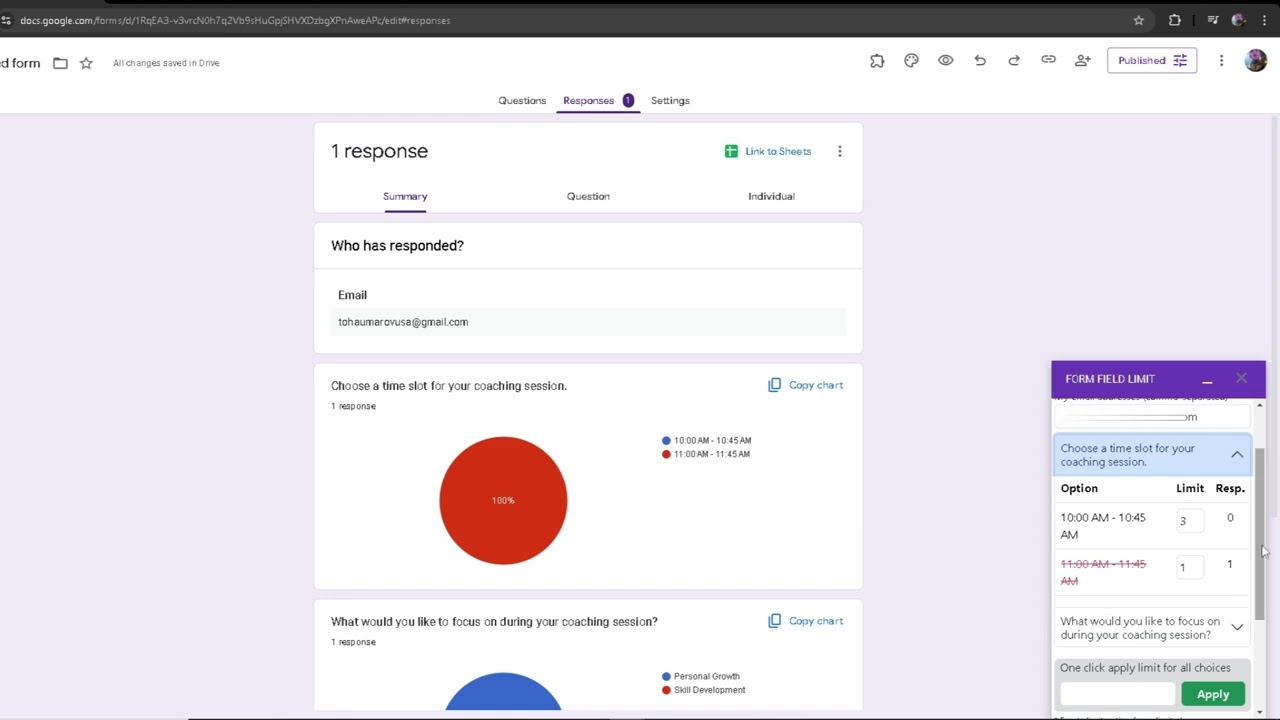The height and width of the screenshot is (720, 1280).
Task: Click the email tohaumarovusa@gmail.com
Action: (x=403, y=322)
